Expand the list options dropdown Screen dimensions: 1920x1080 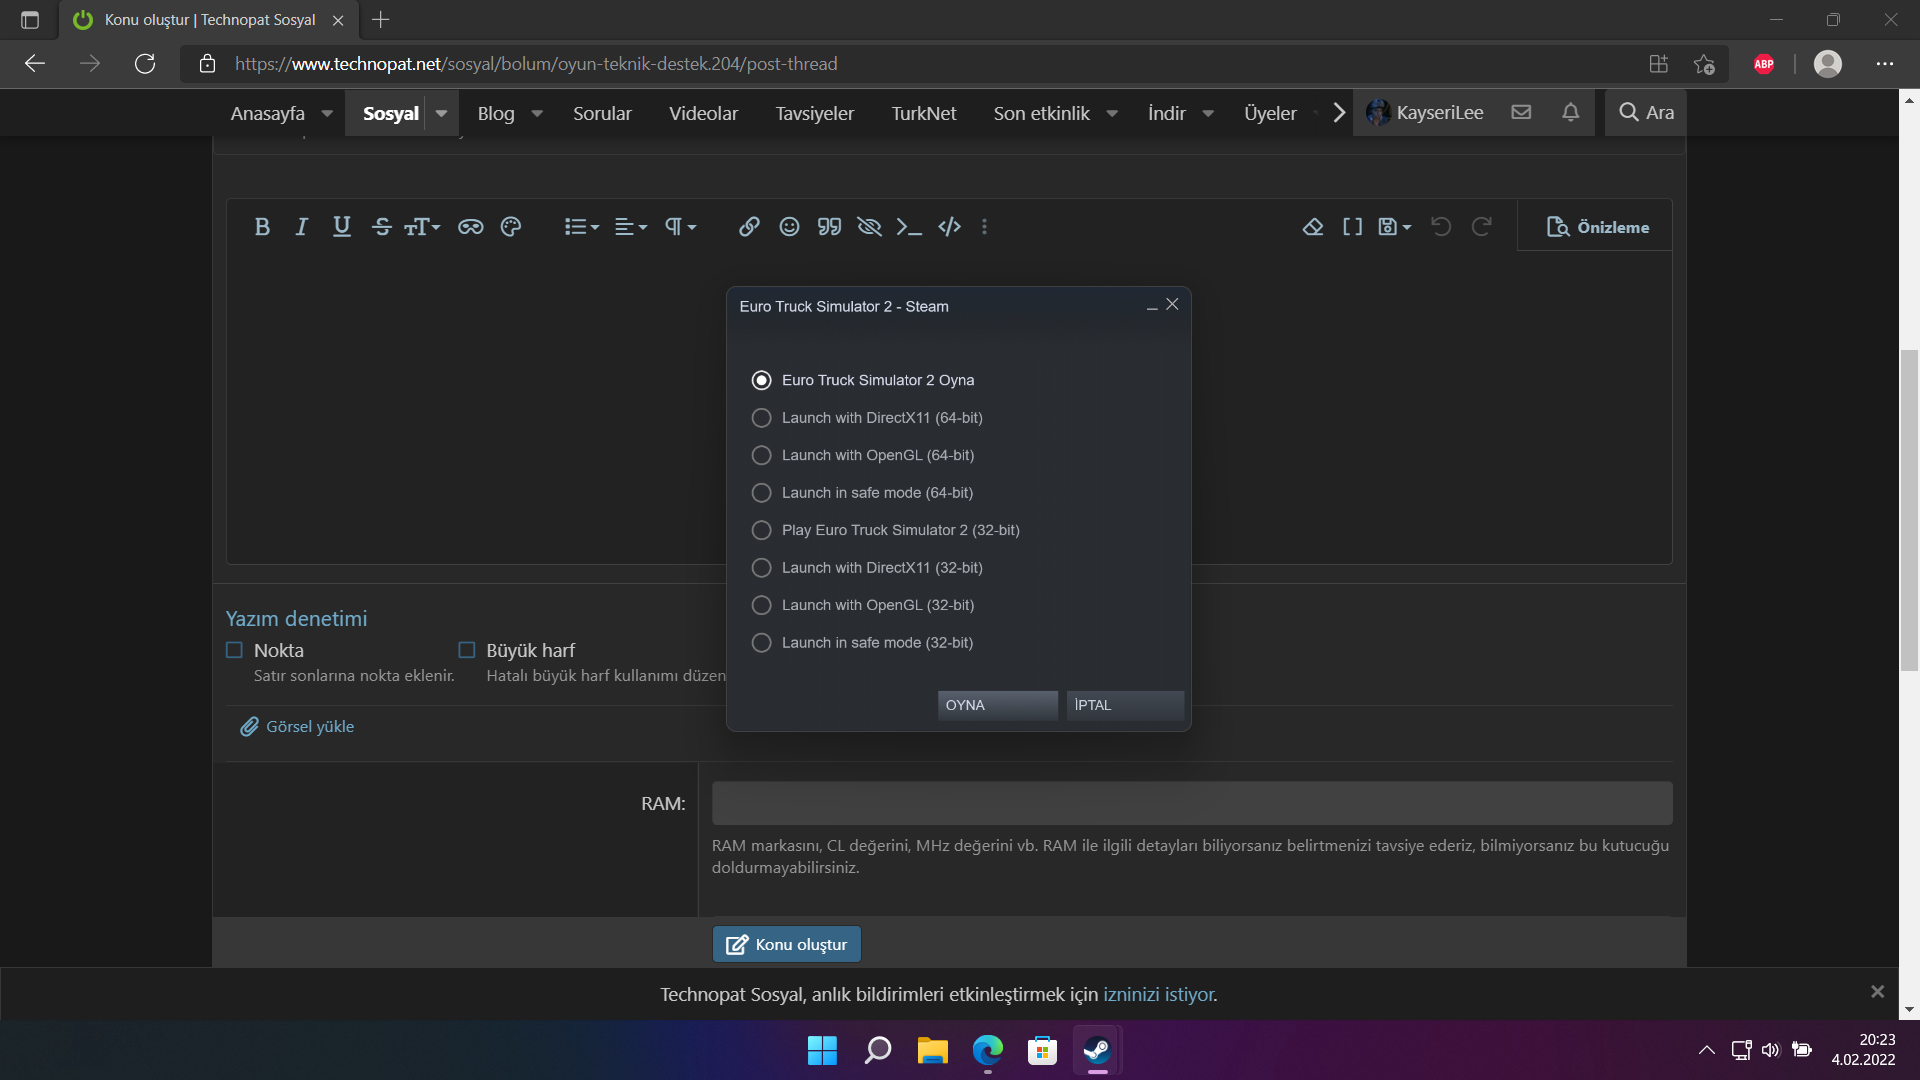pyautogui.click(x=581, y=227)
